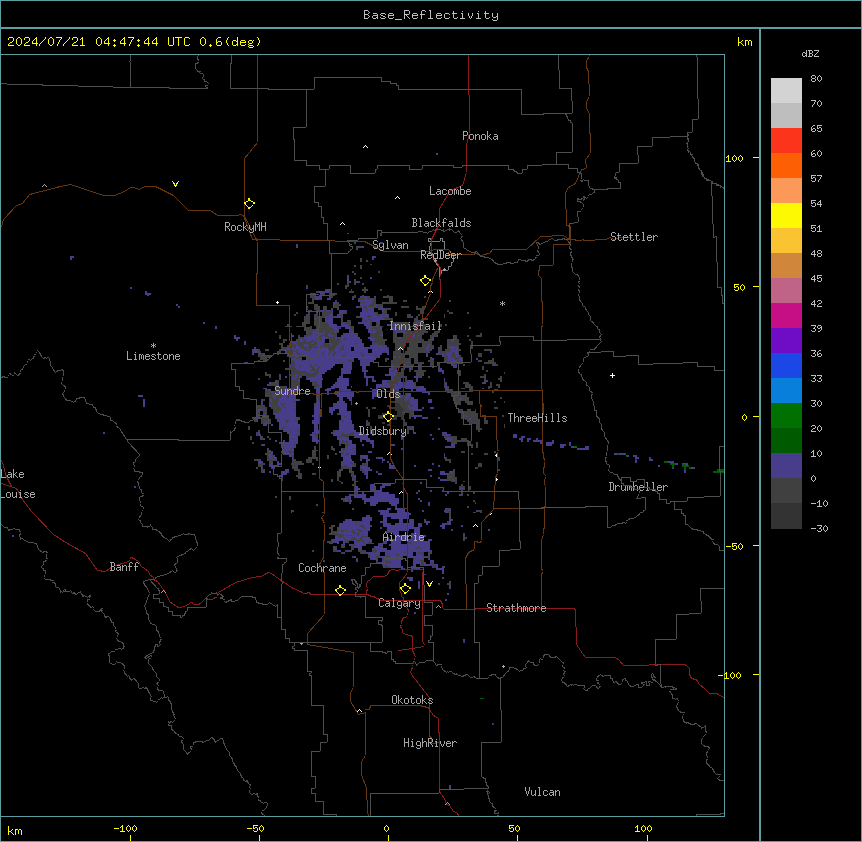
Task: Click the Drumheller label
Action: [x=638, y=487]
